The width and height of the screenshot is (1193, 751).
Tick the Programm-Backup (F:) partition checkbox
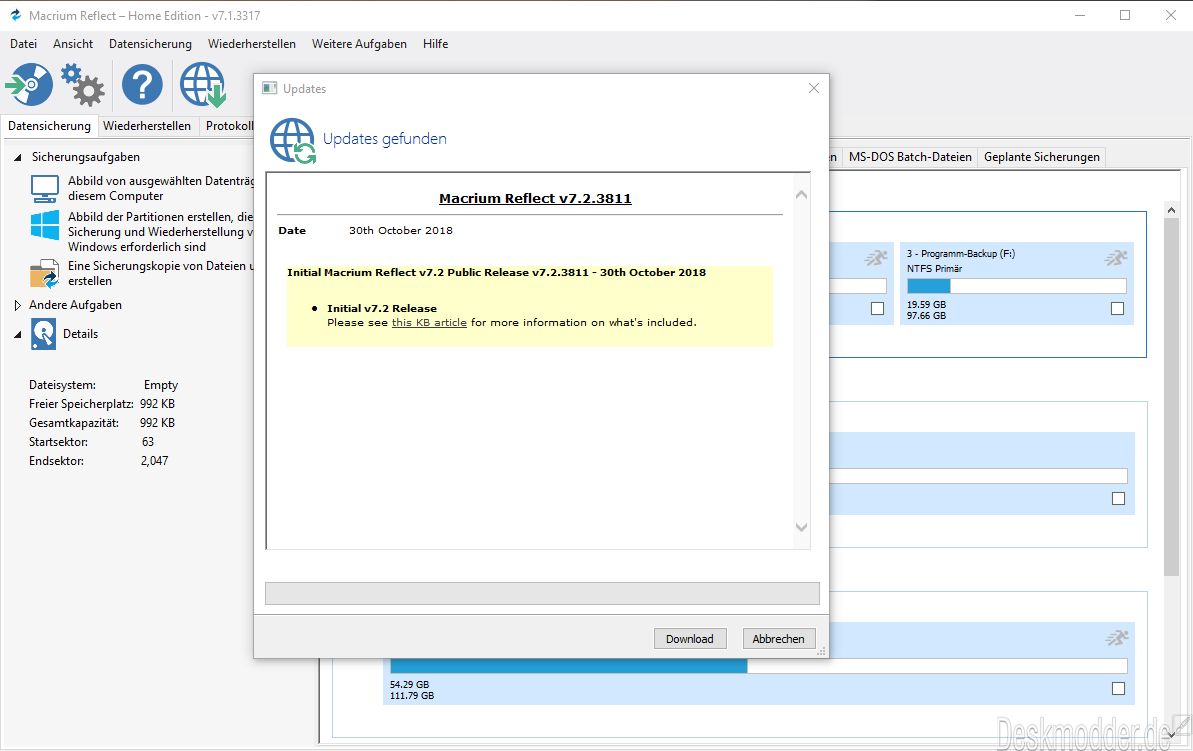click(1117, 308)
